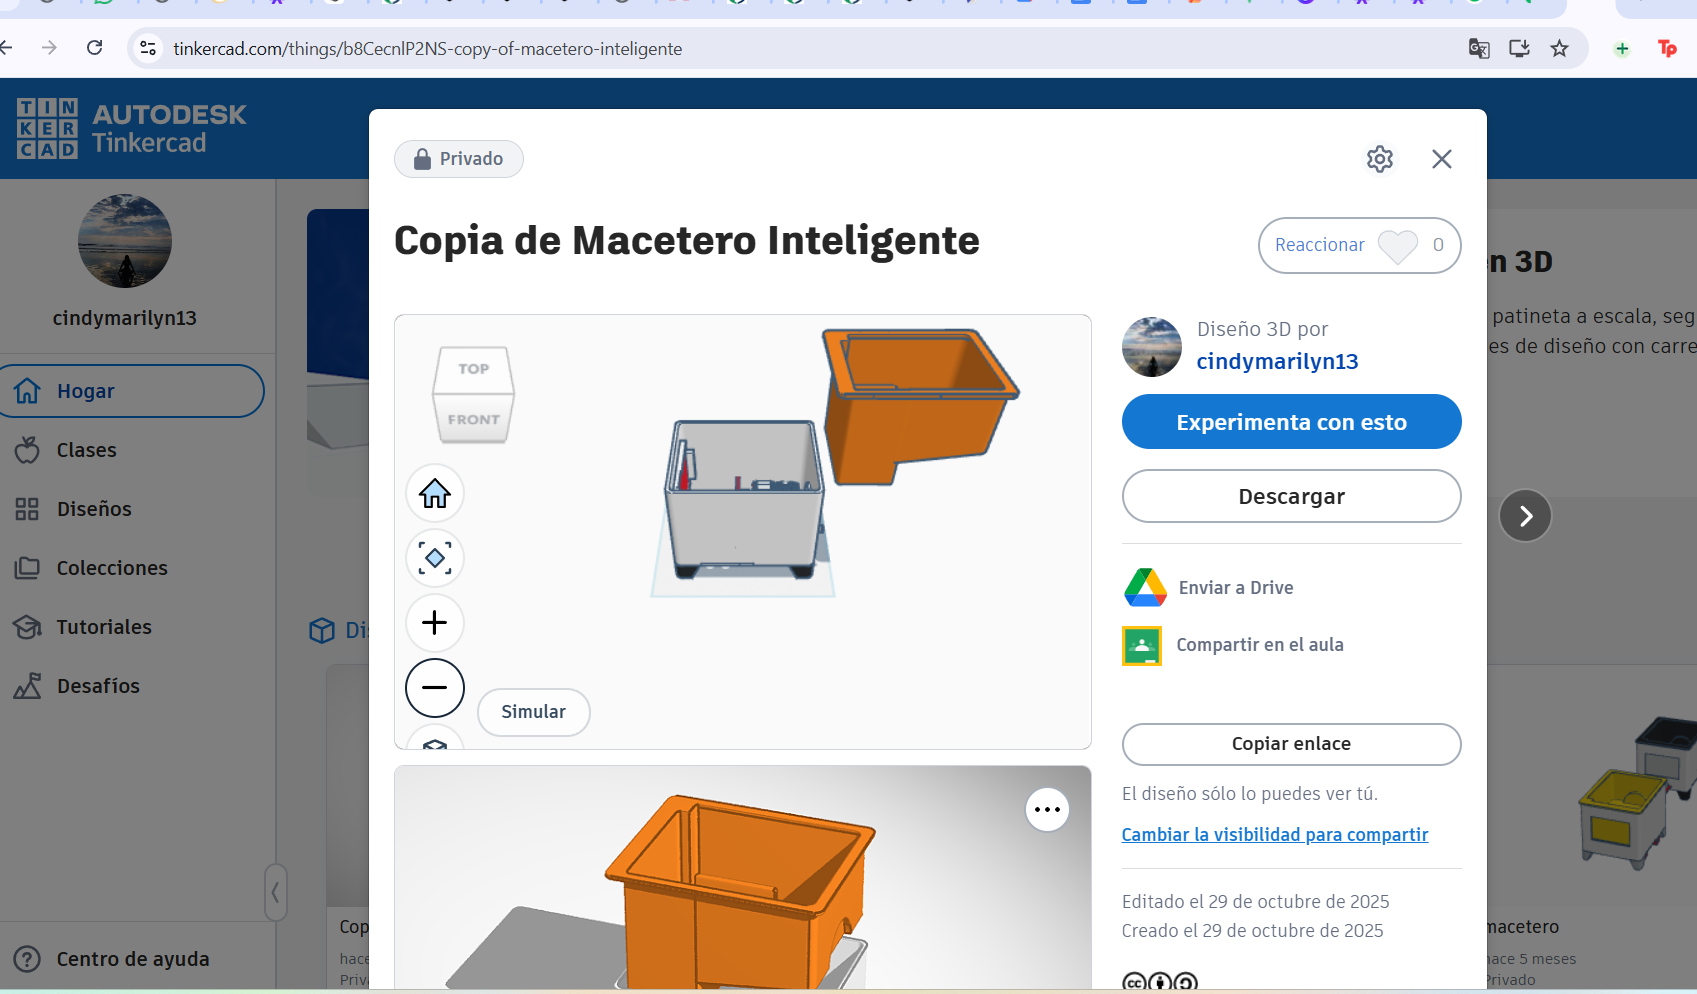Click the Google Drive icon
Viewport: 1697px width, 994px height.
click(x=1145, y=588)
